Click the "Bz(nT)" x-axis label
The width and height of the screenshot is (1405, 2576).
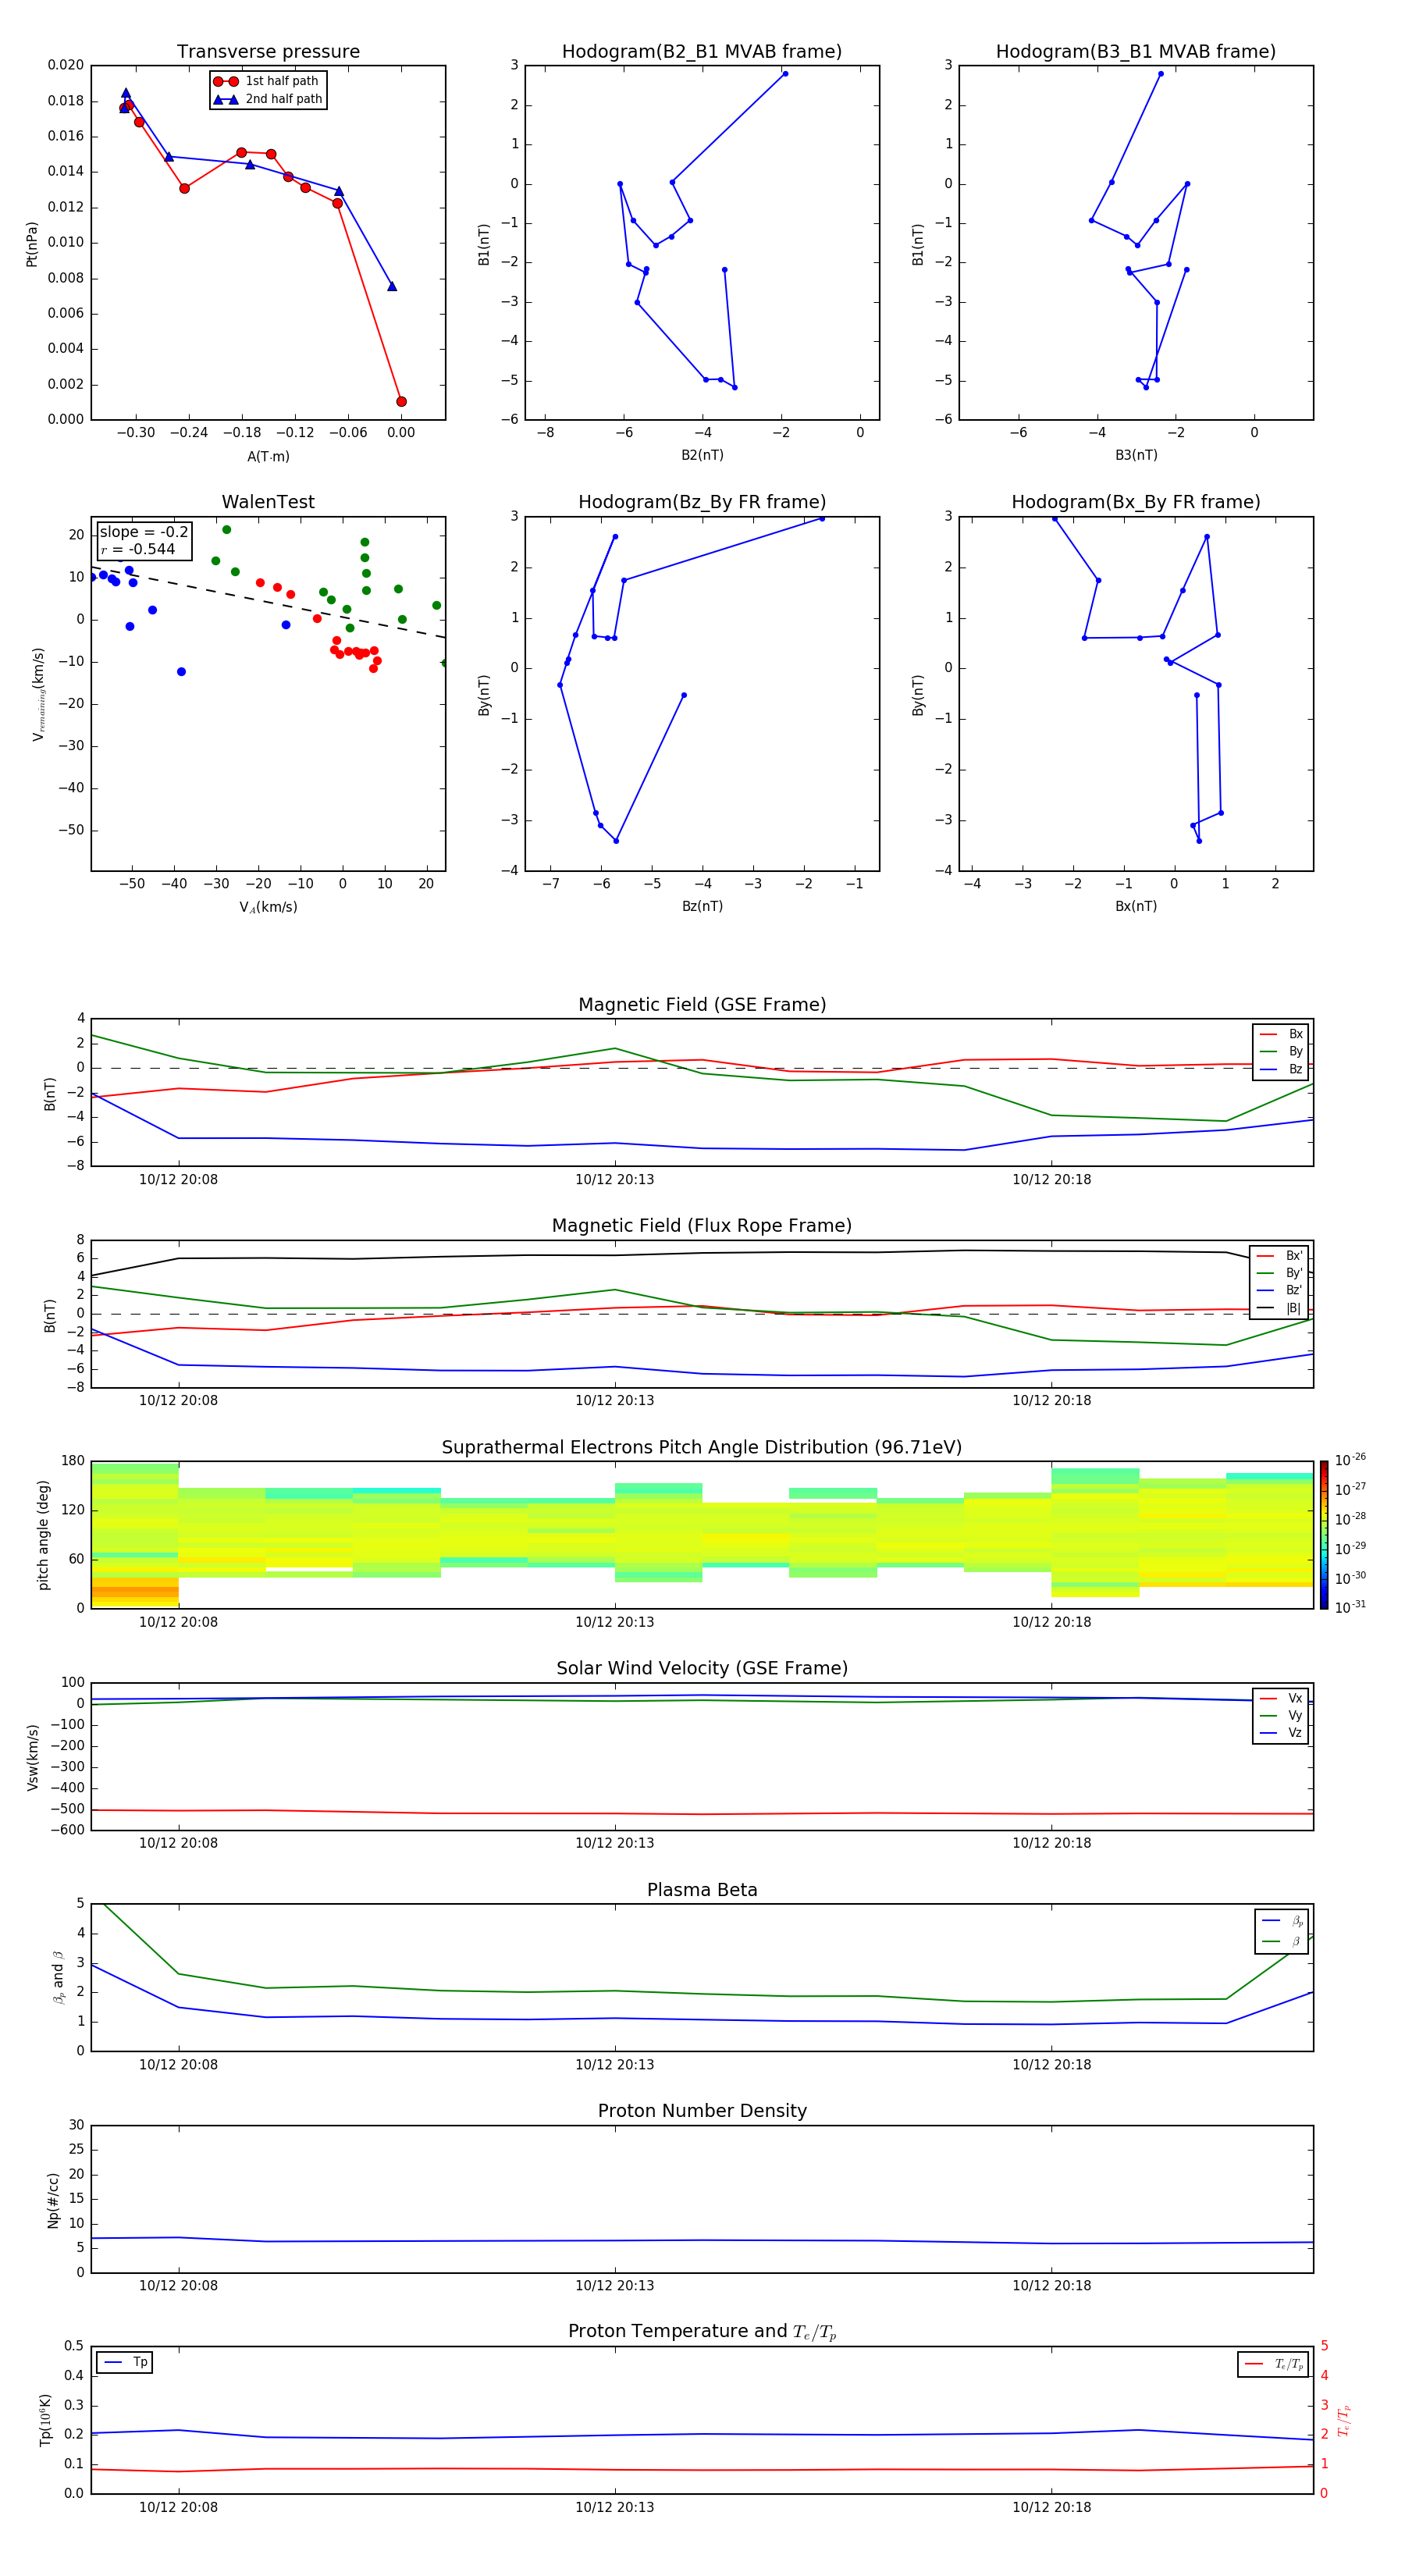tap(702, 906)
